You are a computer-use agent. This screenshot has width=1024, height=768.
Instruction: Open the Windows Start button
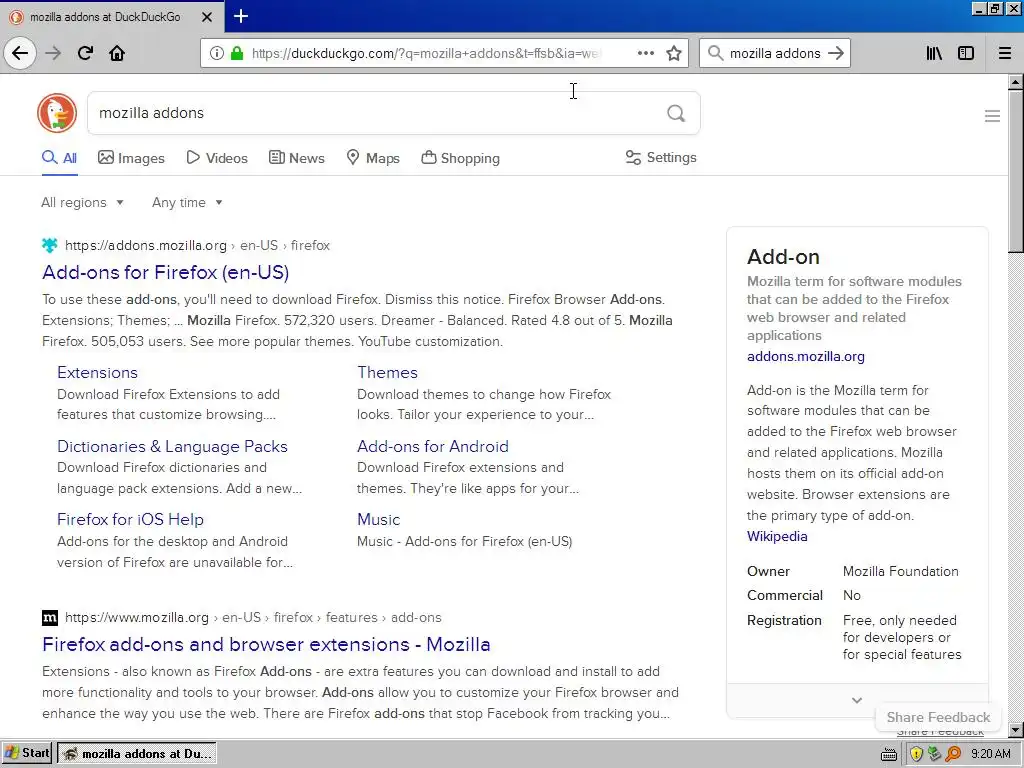(x=27, y=754)
